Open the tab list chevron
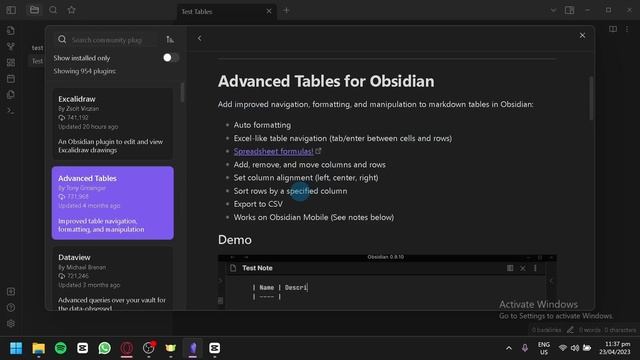Image resolution: width=640 pixels, height=360 pixels. [x=553, y=10]
